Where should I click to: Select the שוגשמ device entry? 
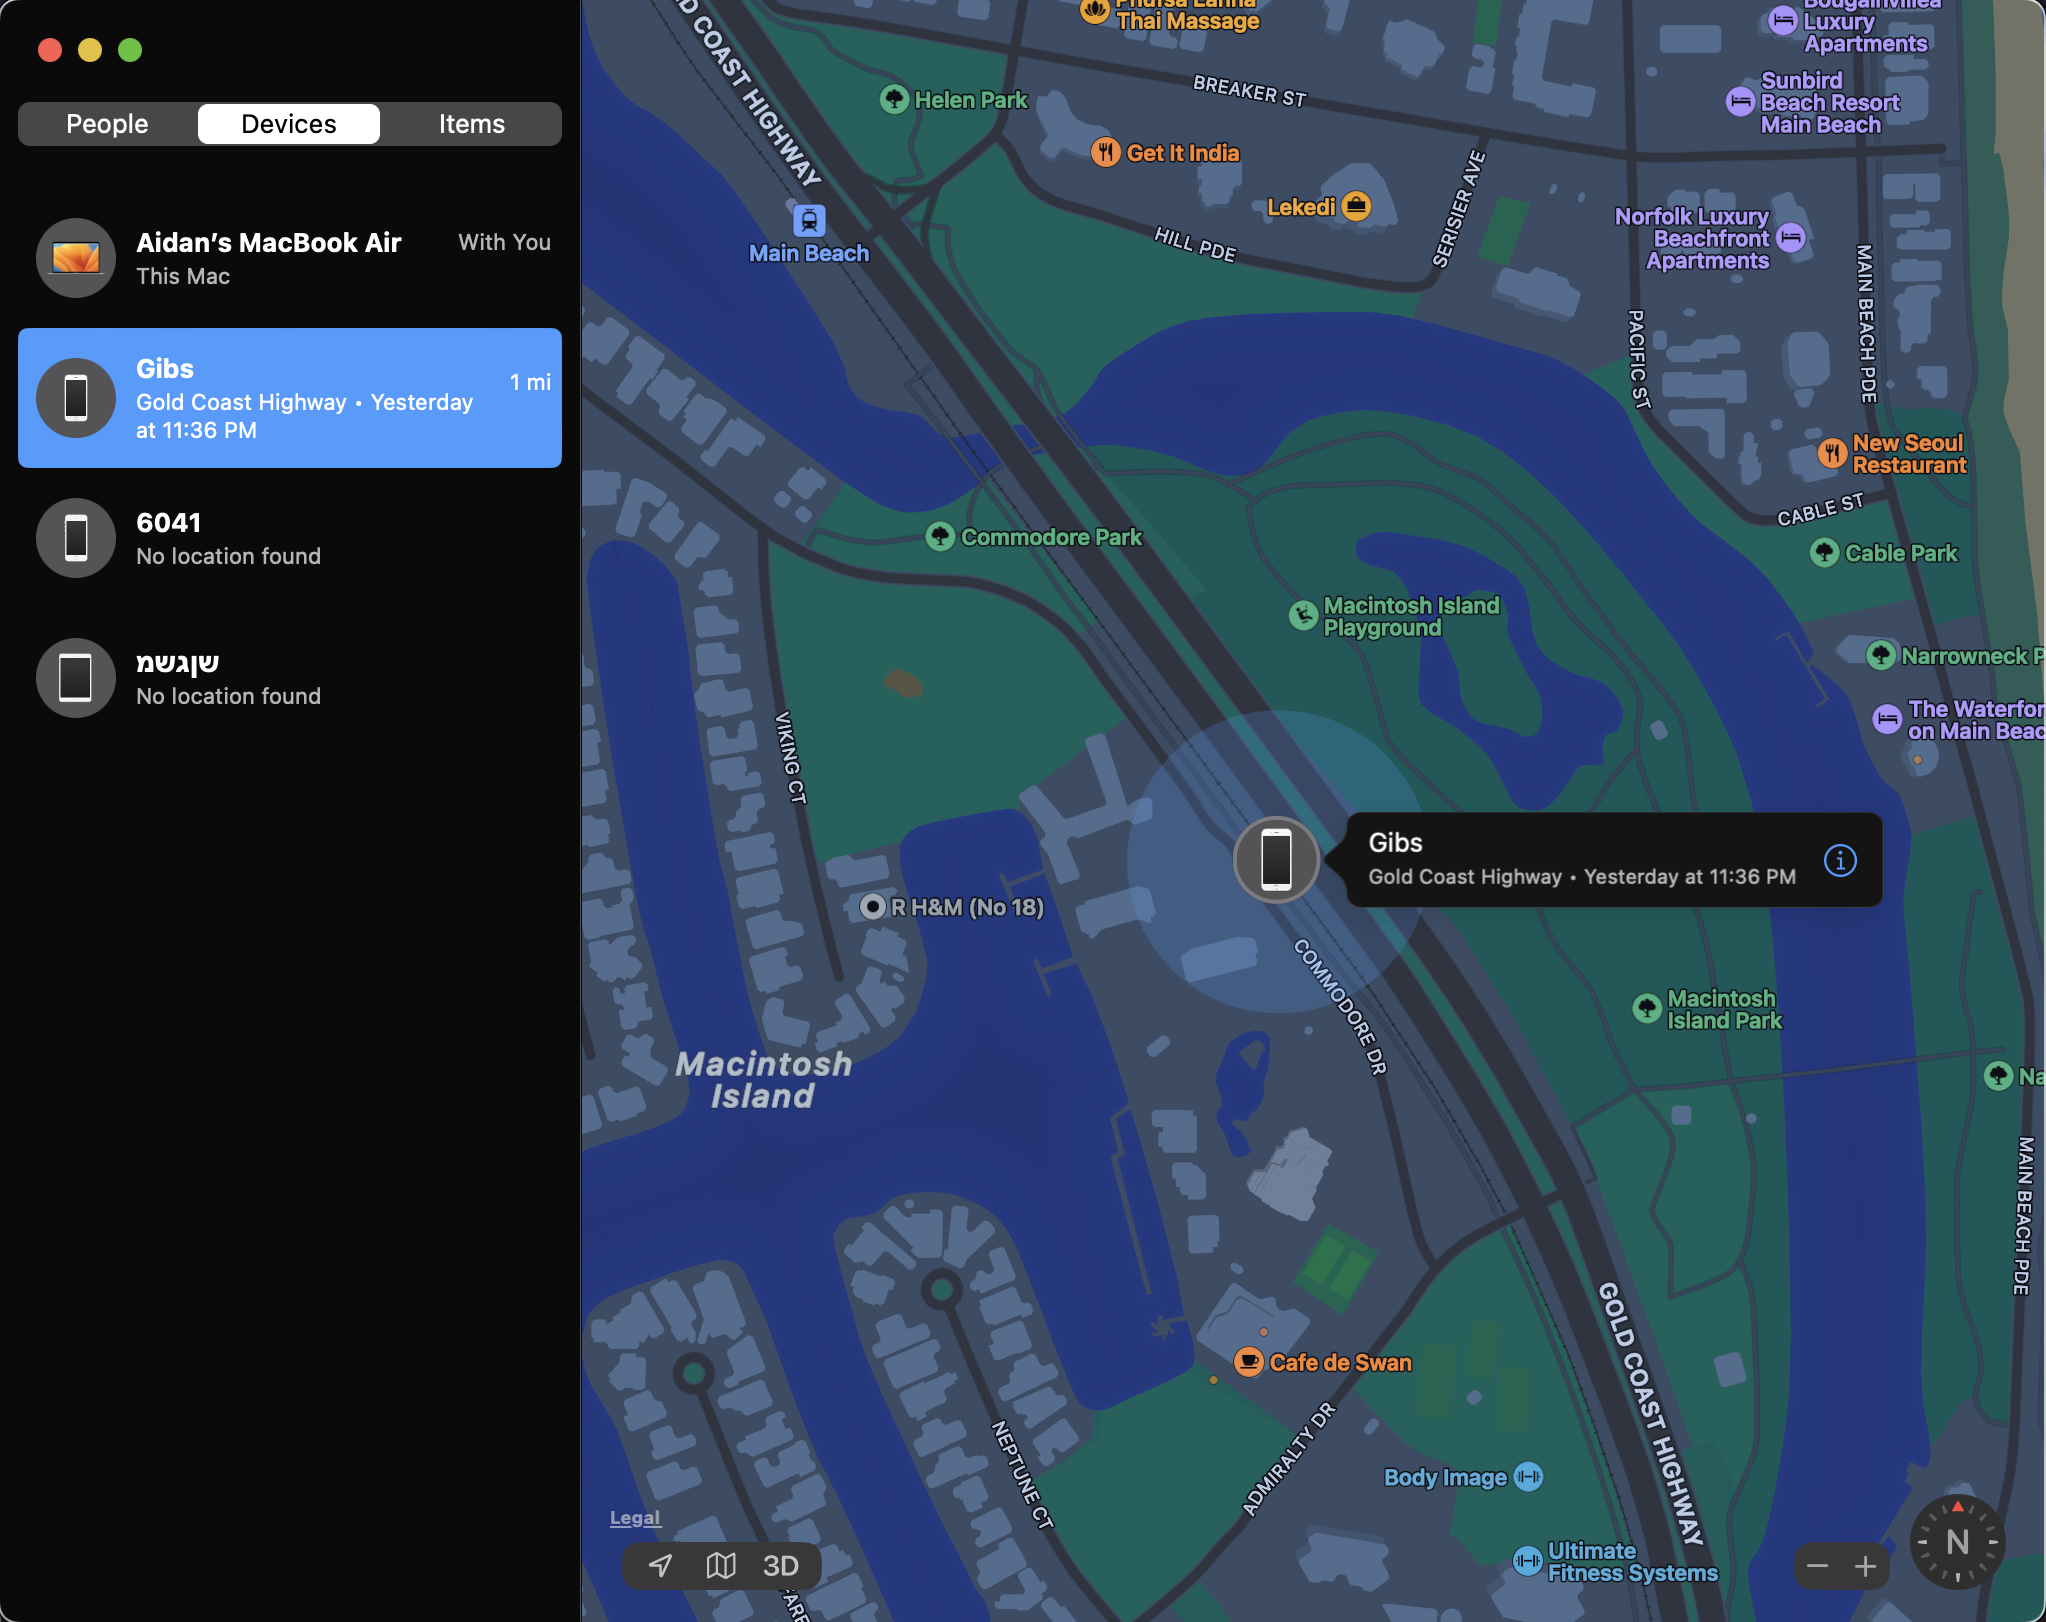[289, 676]
